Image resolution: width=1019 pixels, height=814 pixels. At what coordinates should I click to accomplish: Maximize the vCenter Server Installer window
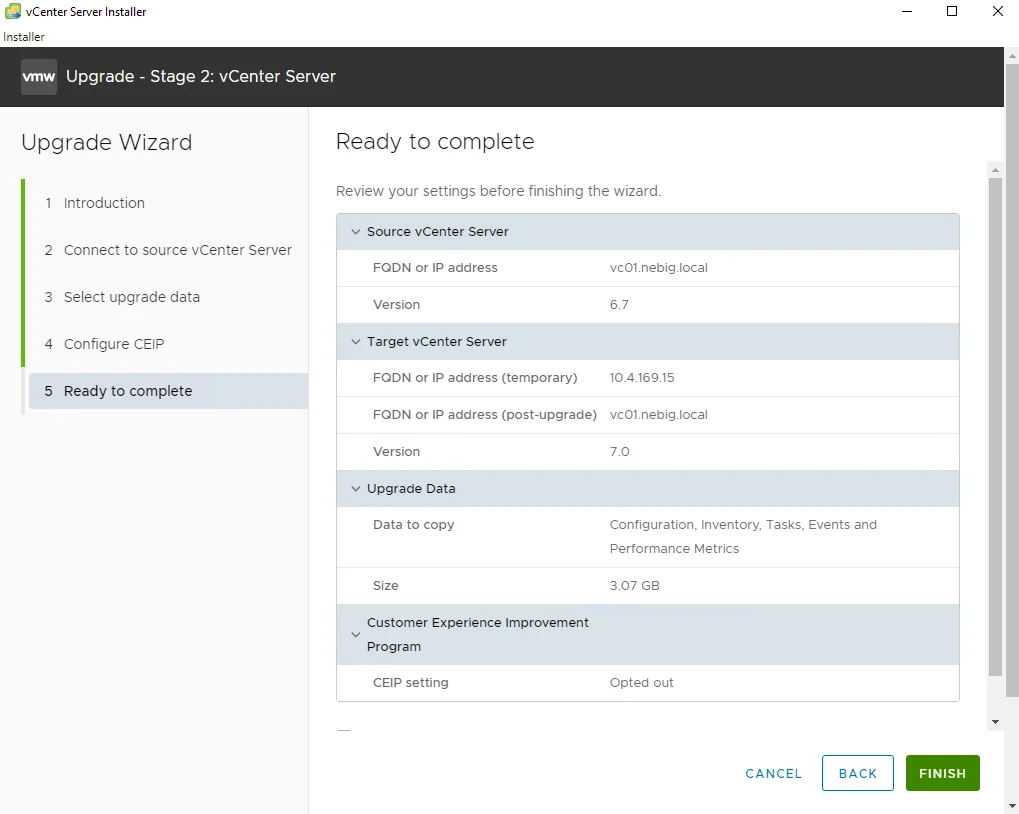tap(952, 11)
